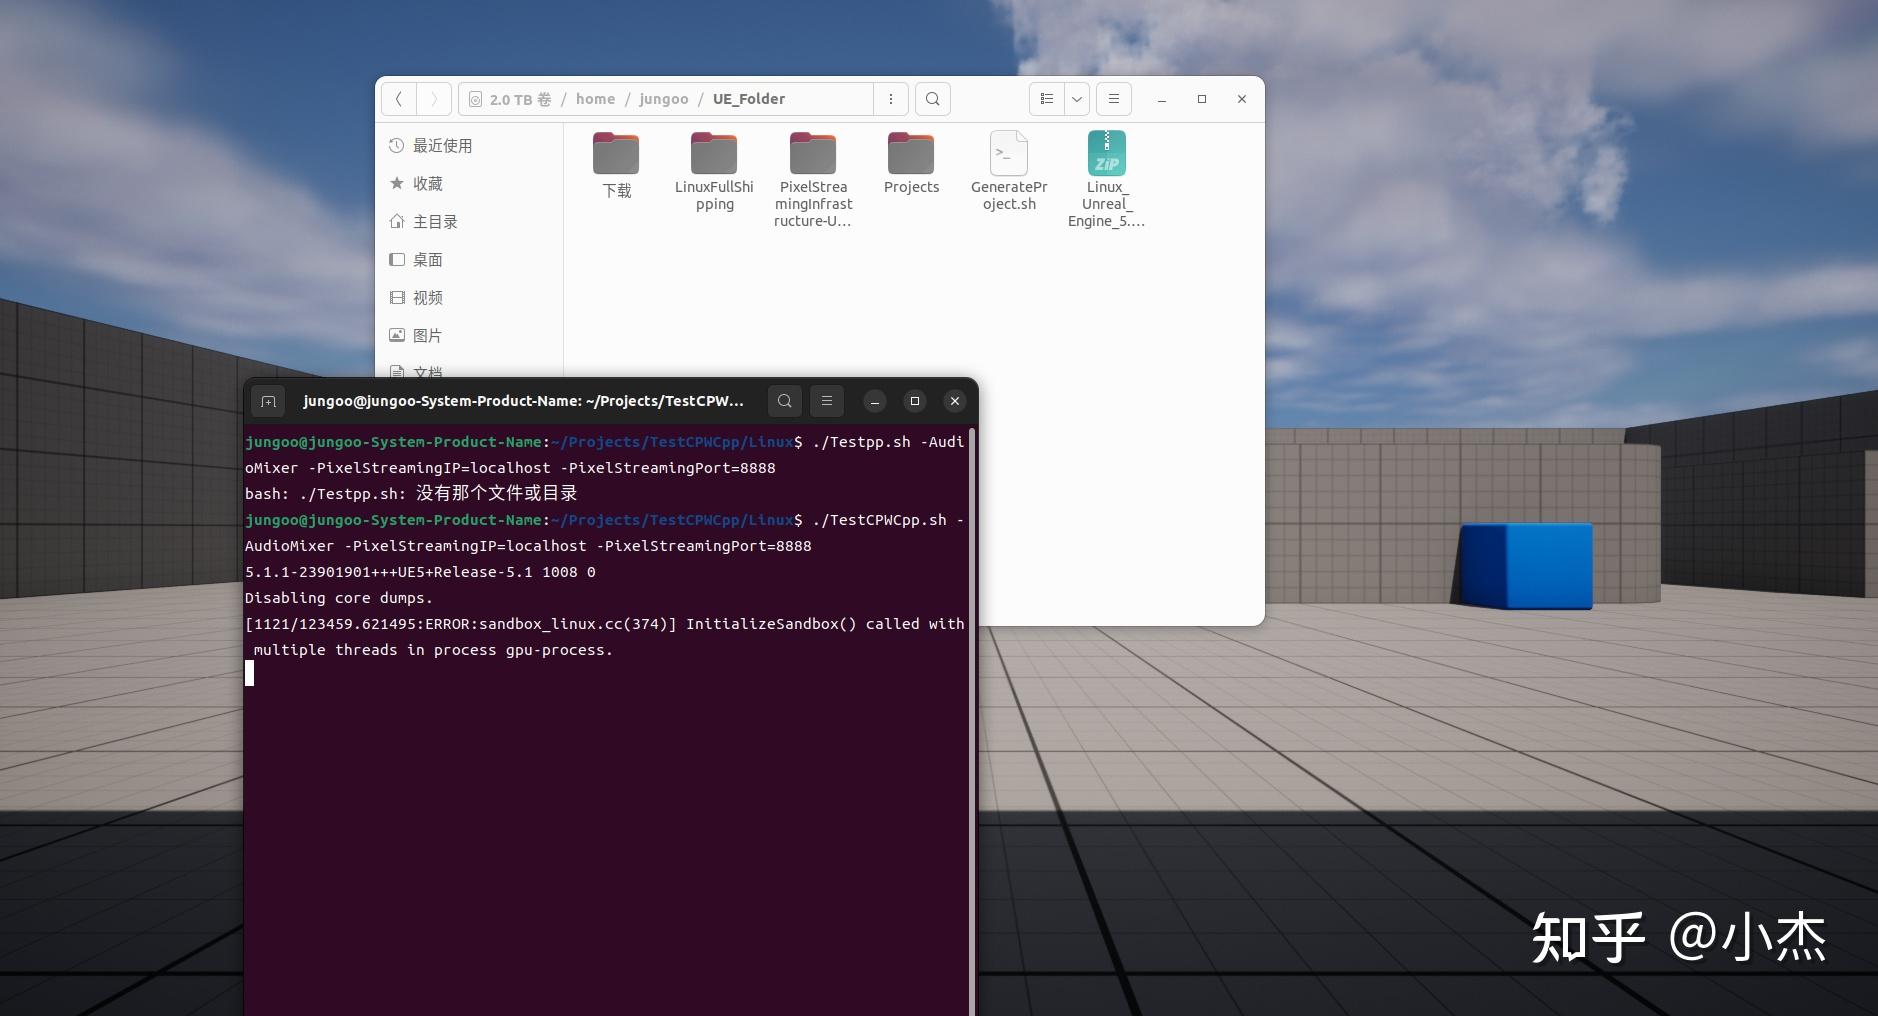This screenshot has height=1016, width=1878.
Task: Select the 桌面 sidebar entry
Action: [x=427, y=259]
